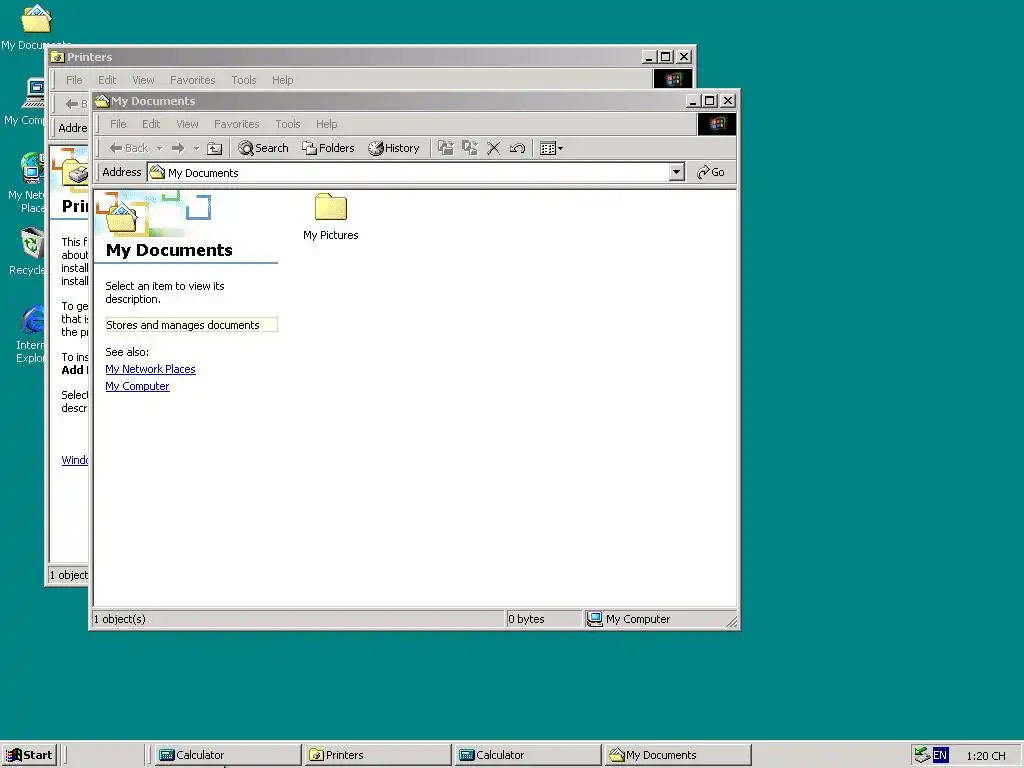The width and height of the screenshot is (1024, 768).
Task: Open File menu in Printers window
Action: coord(74,80)
